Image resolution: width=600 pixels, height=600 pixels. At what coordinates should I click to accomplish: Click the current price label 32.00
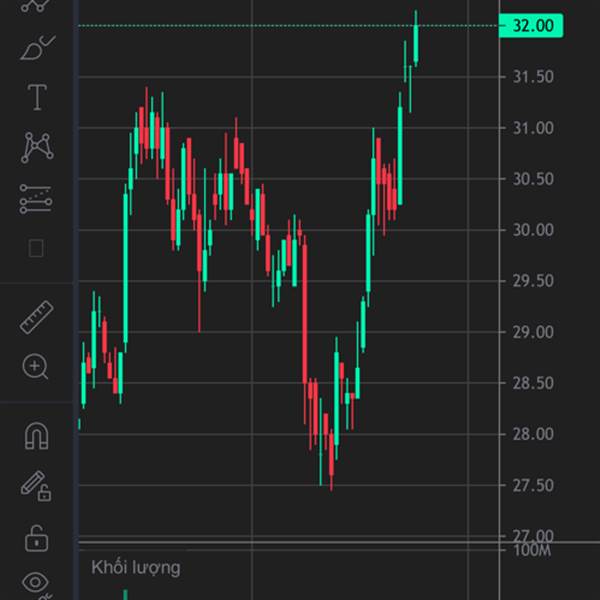(531, 26)
